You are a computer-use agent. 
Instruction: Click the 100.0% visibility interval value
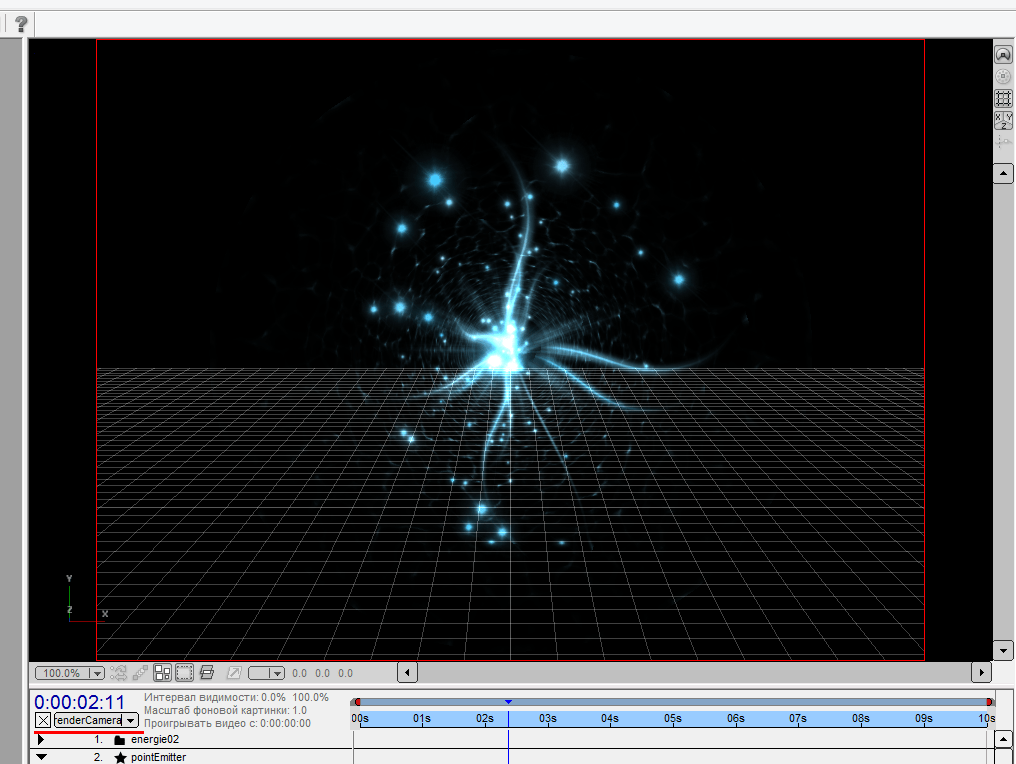[310, 697]
